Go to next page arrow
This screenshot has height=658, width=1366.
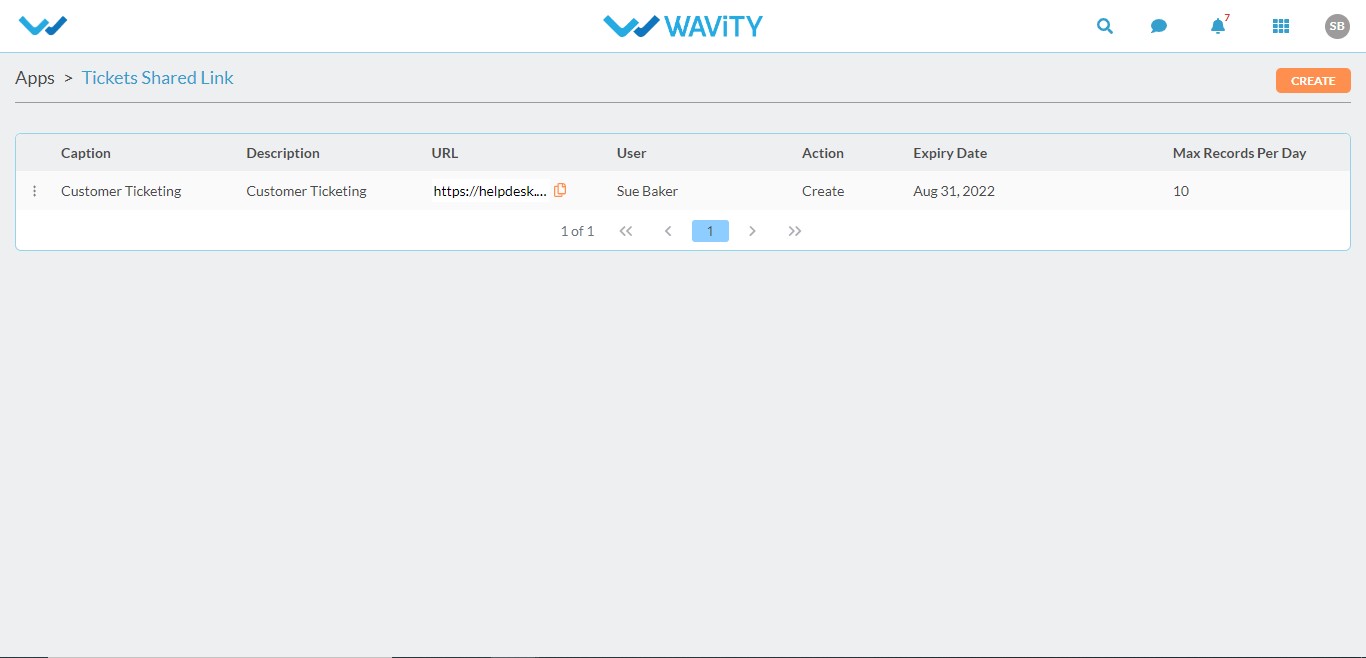pyautogui.click(x=752, y=231)
